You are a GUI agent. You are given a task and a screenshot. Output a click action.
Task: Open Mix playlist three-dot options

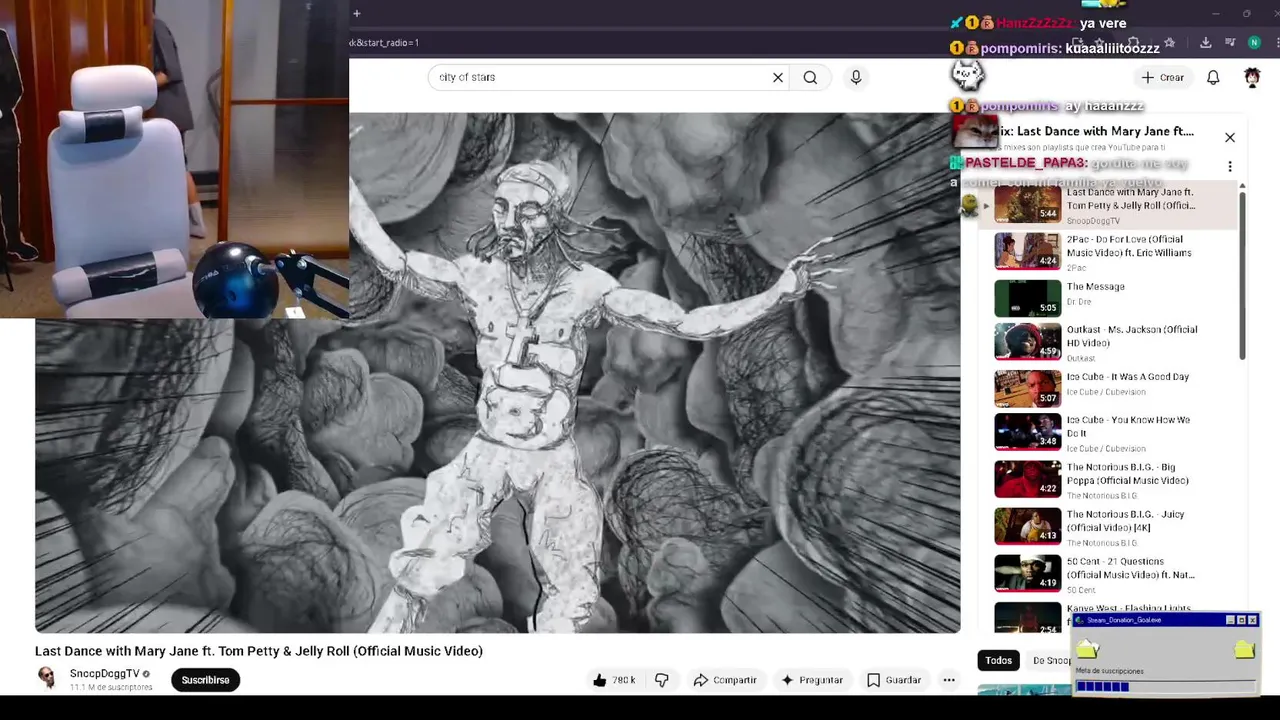pos(1230,166)
